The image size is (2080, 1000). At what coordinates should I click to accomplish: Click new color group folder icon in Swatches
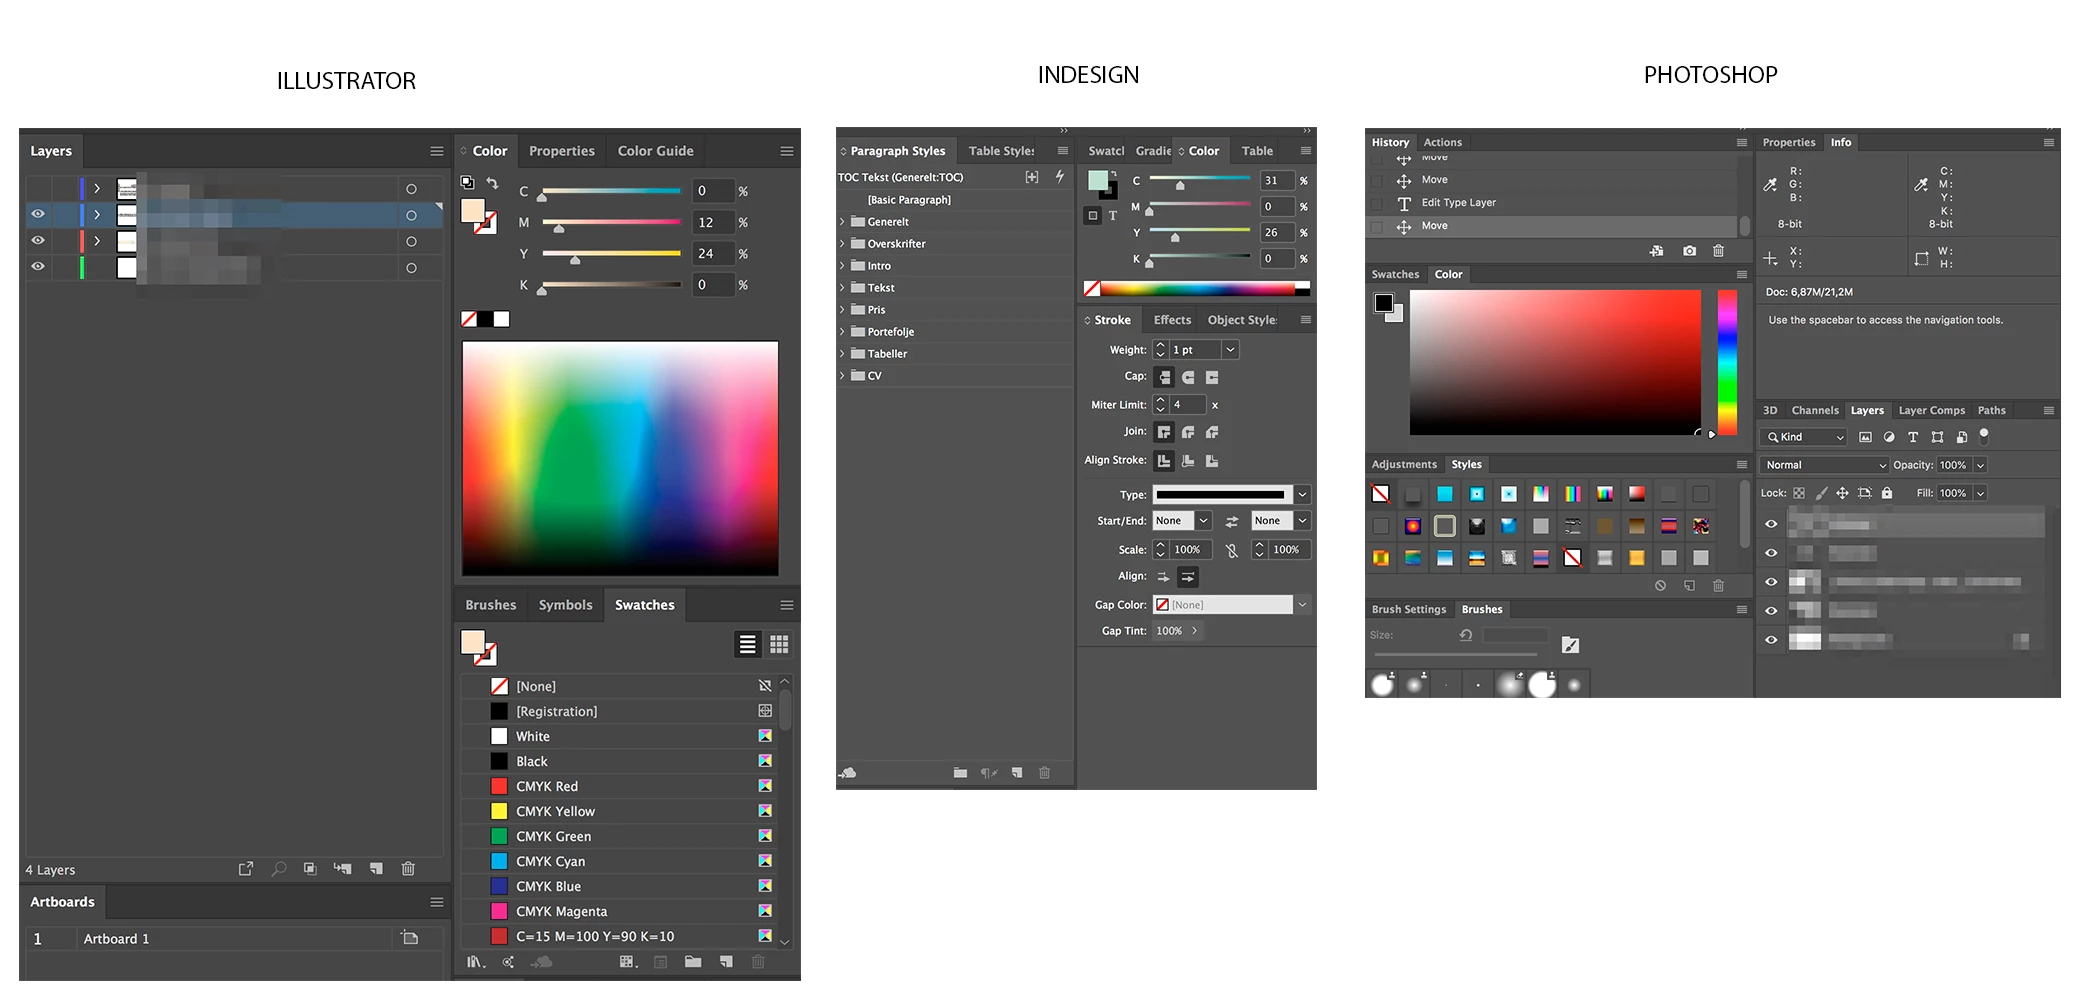click(693, 962)
